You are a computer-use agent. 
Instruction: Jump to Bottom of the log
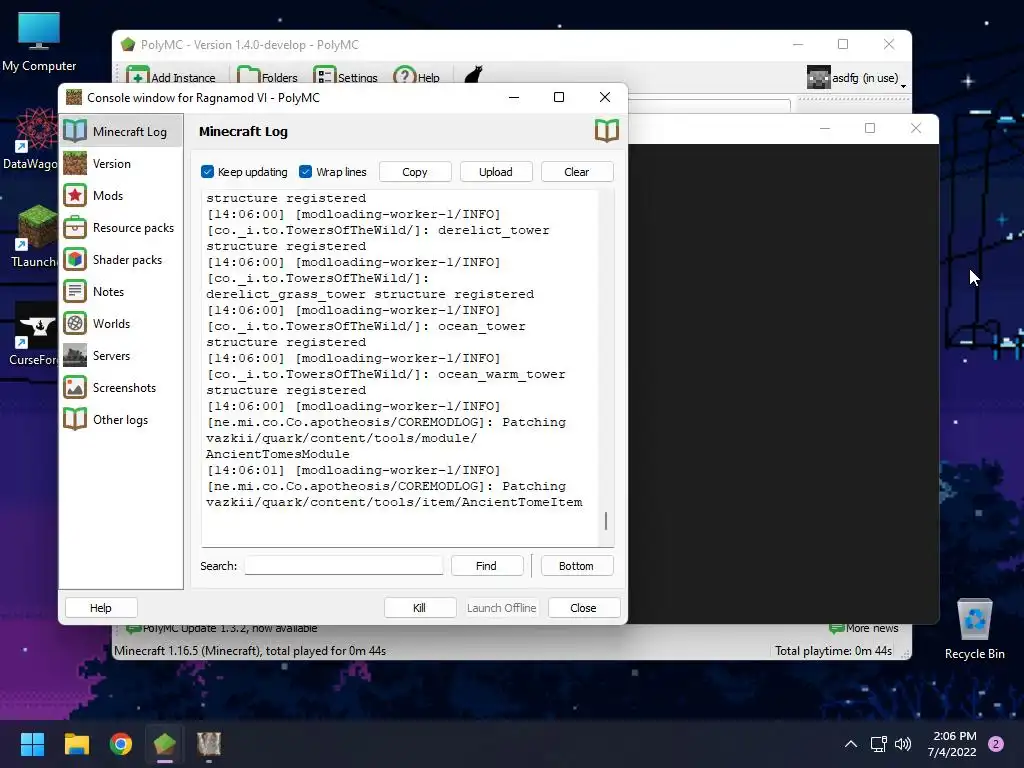[x=576, y=566]
